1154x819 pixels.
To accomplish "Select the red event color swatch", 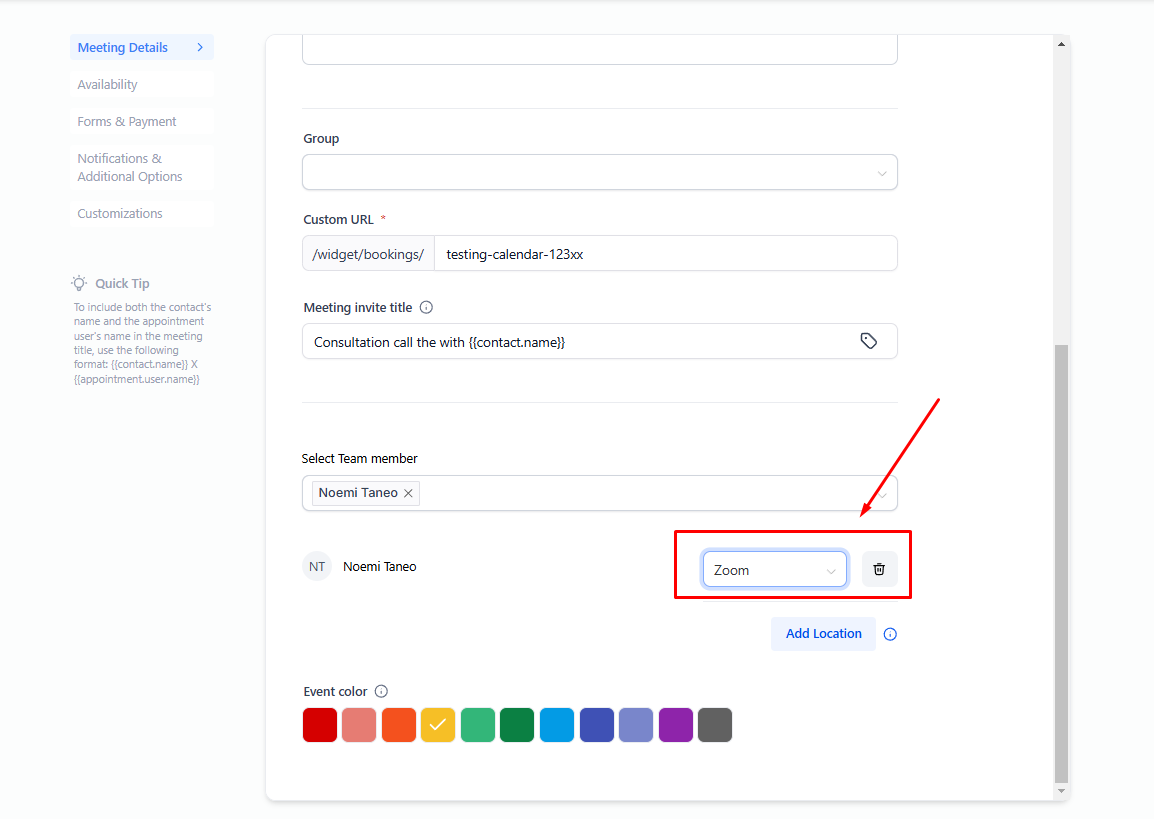I will 320,725.
